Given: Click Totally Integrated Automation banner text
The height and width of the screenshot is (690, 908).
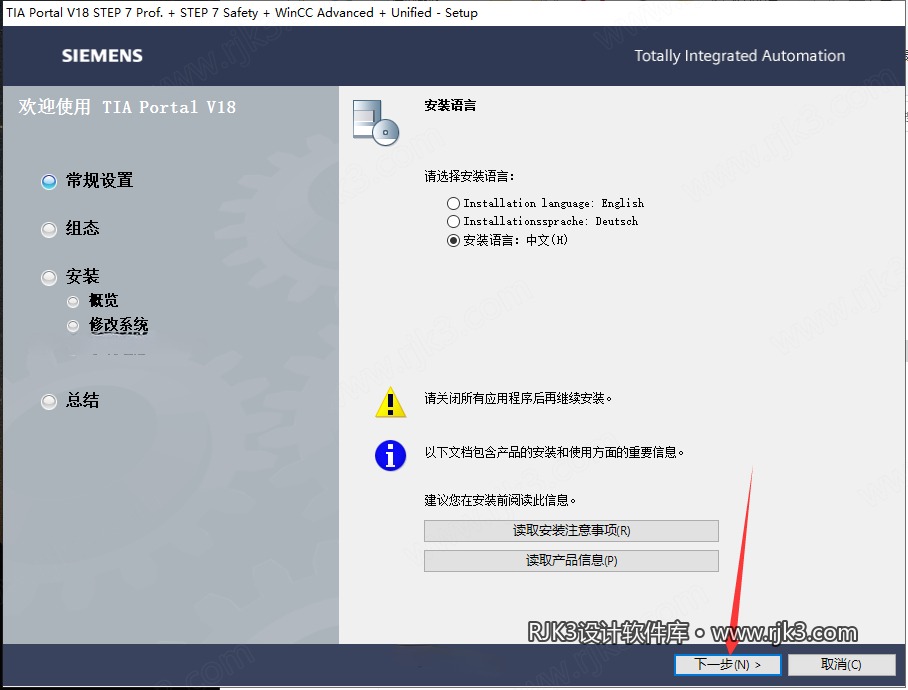Looking at the screenshot, I should tap(739, 56).
